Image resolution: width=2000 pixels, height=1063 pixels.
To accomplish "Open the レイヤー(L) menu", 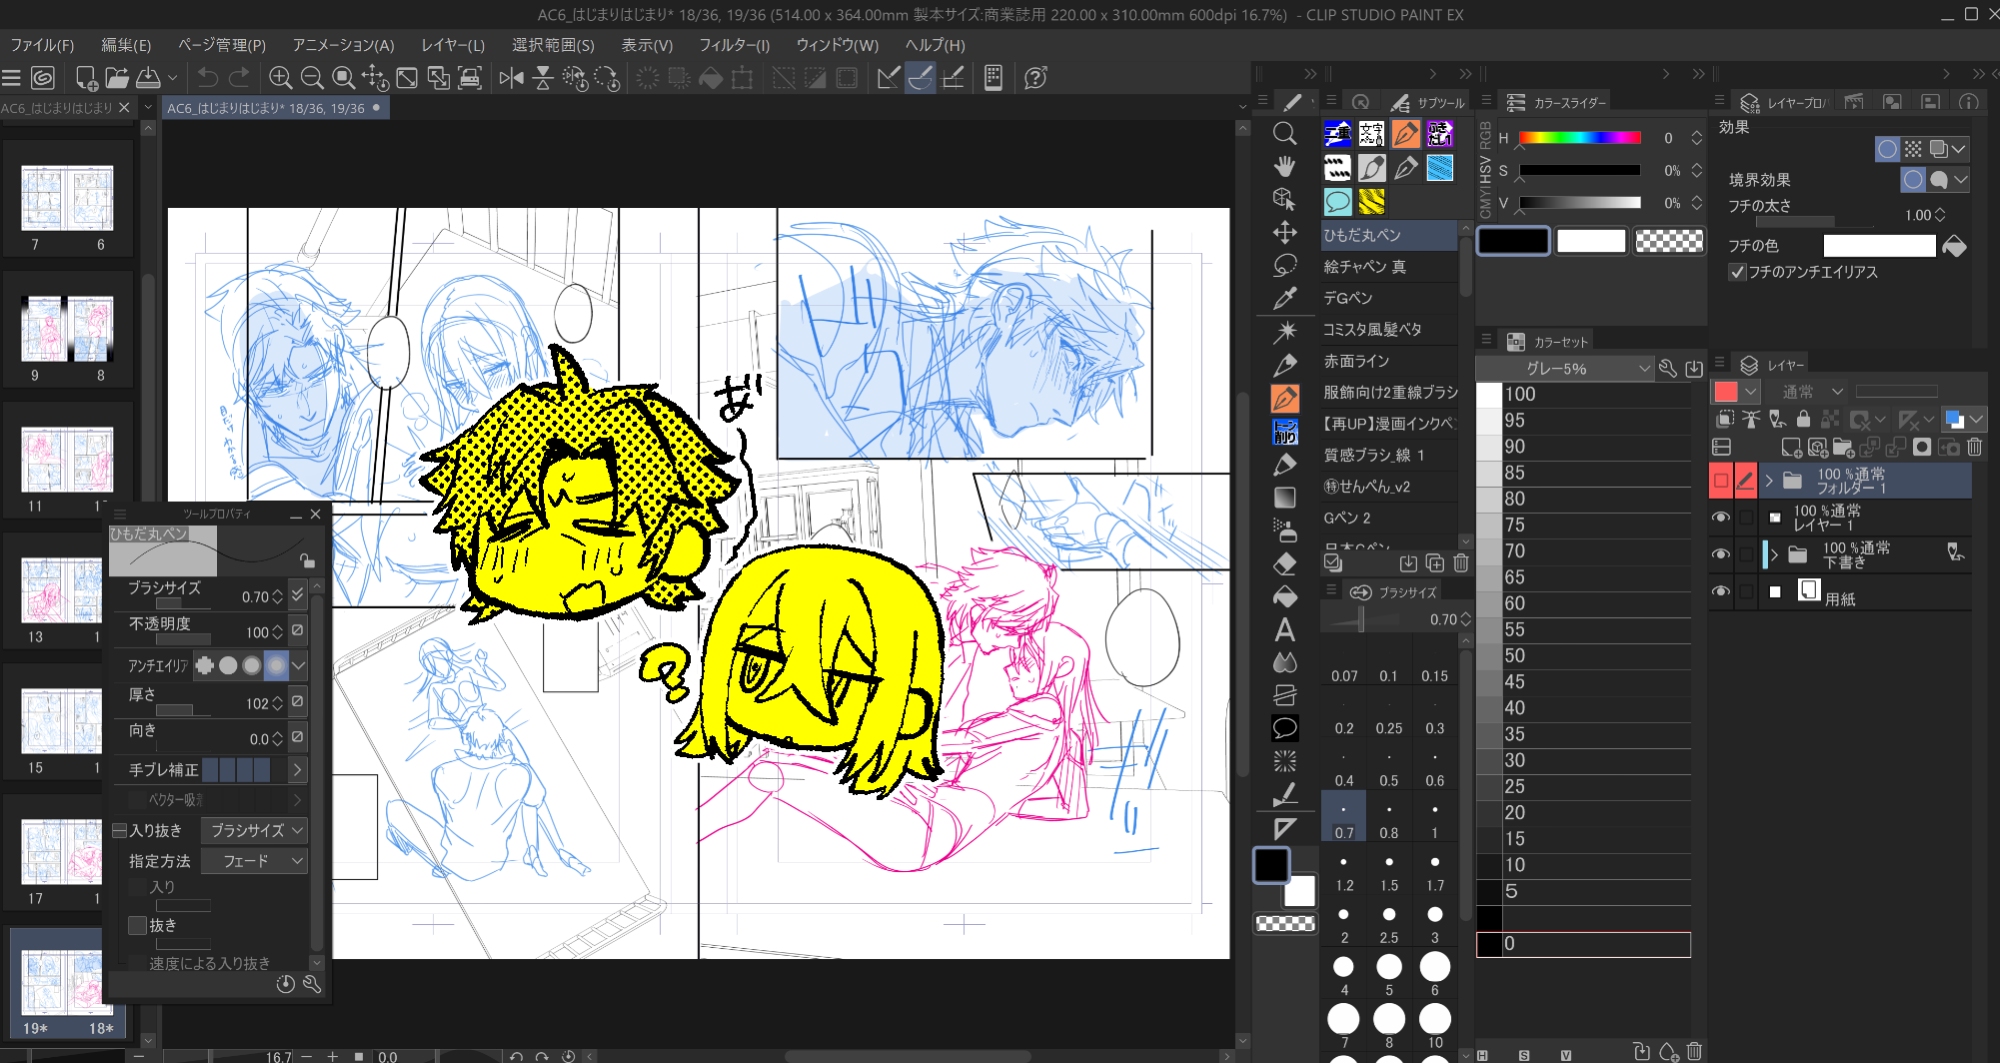I will (x=452, y=45).
